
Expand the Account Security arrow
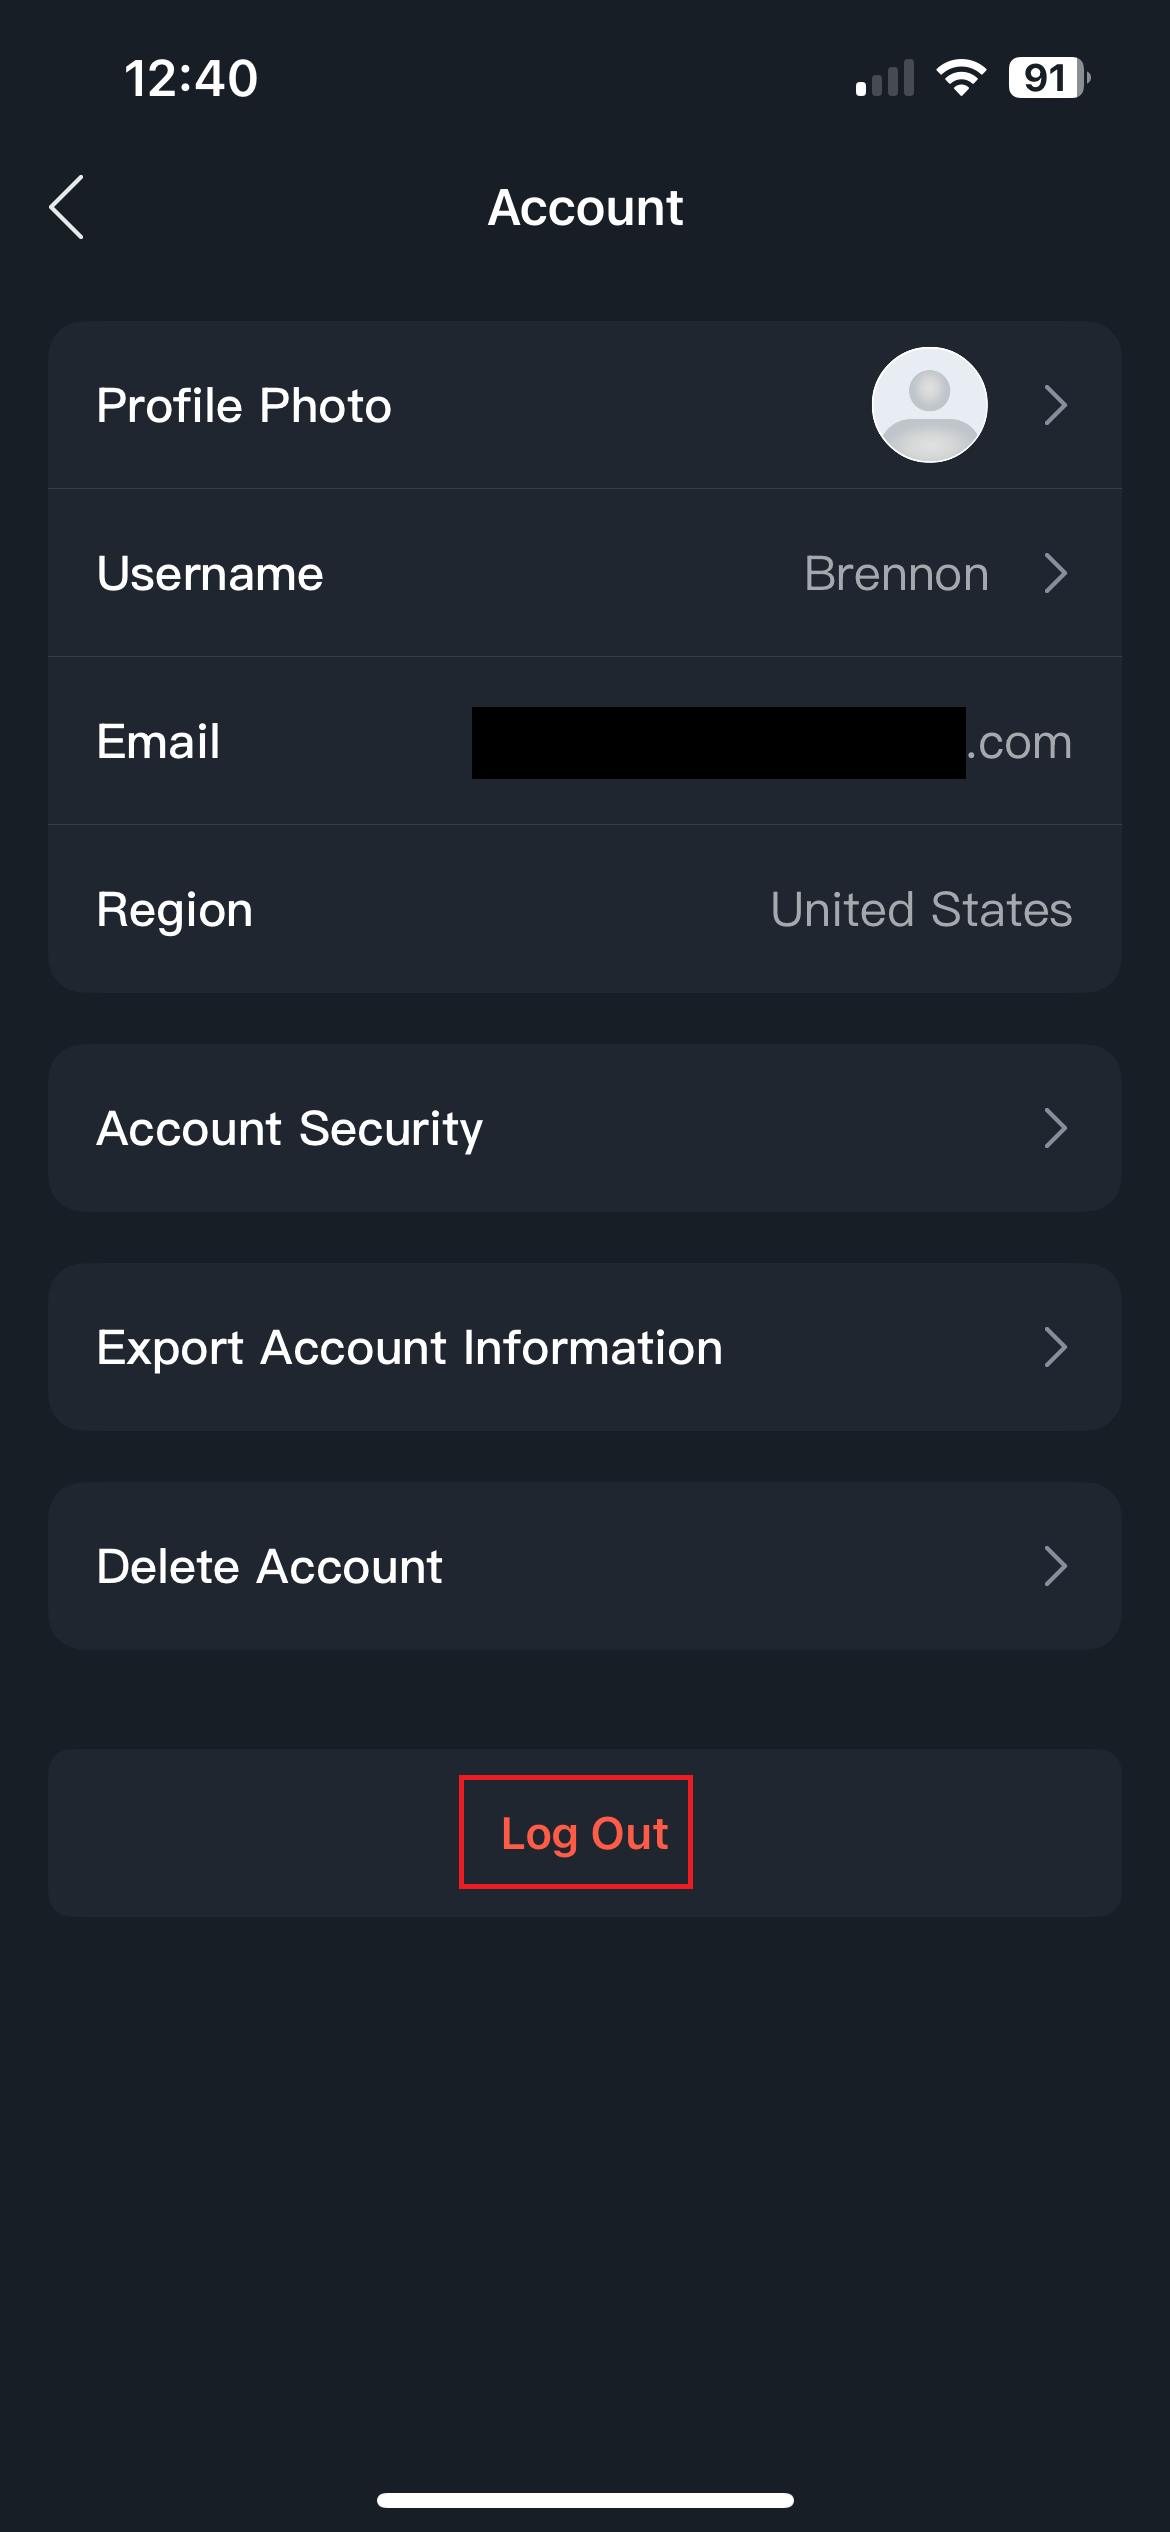1055,1128
